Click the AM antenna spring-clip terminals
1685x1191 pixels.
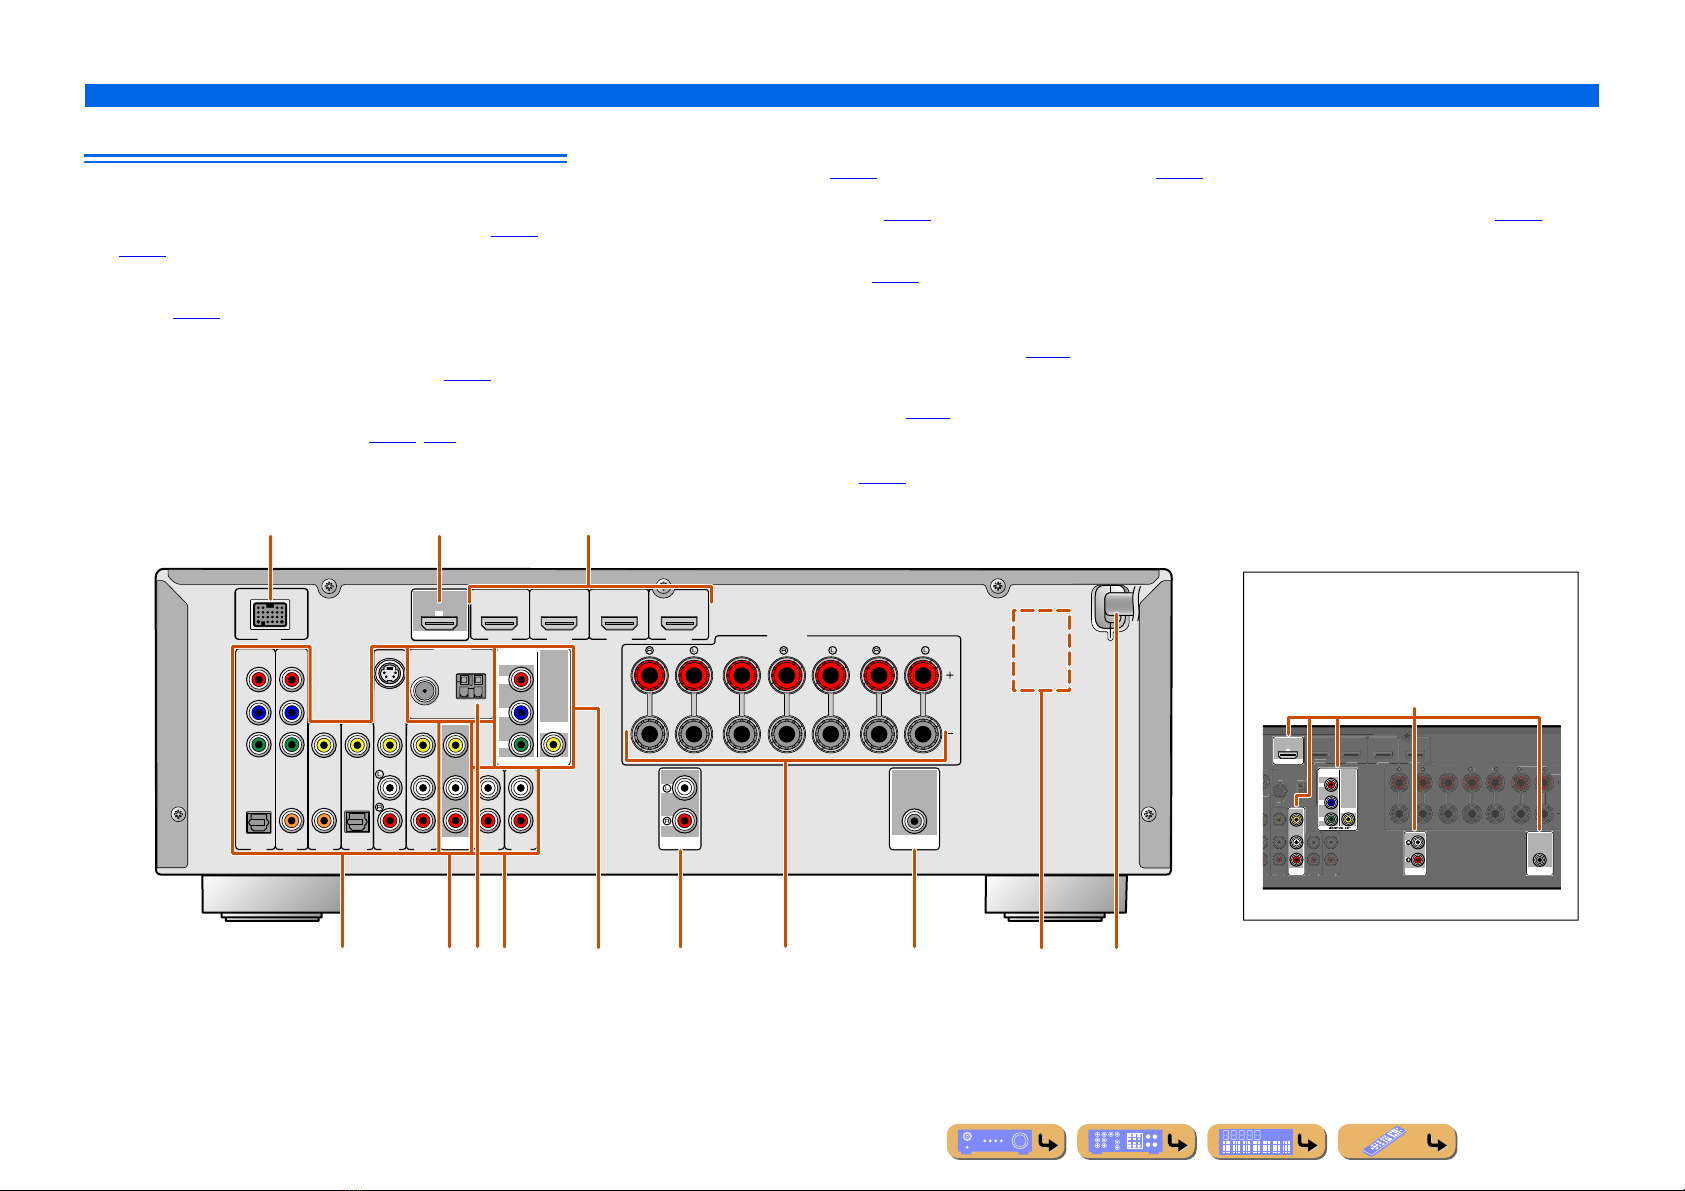tap(470, 685)
